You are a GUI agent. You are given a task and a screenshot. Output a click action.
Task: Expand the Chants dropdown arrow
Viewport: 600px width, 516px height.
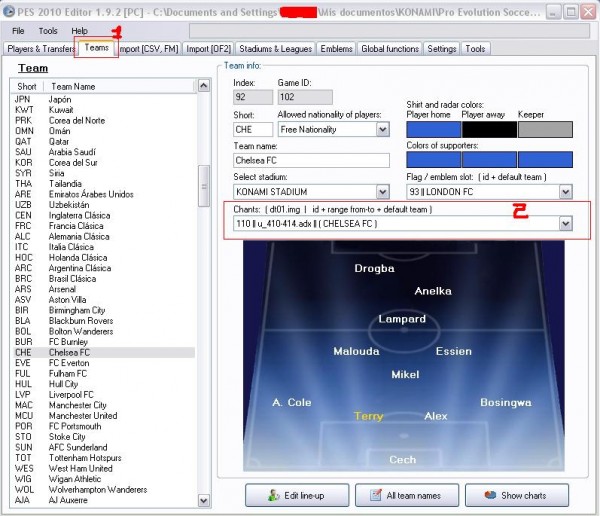coord(566,223)
